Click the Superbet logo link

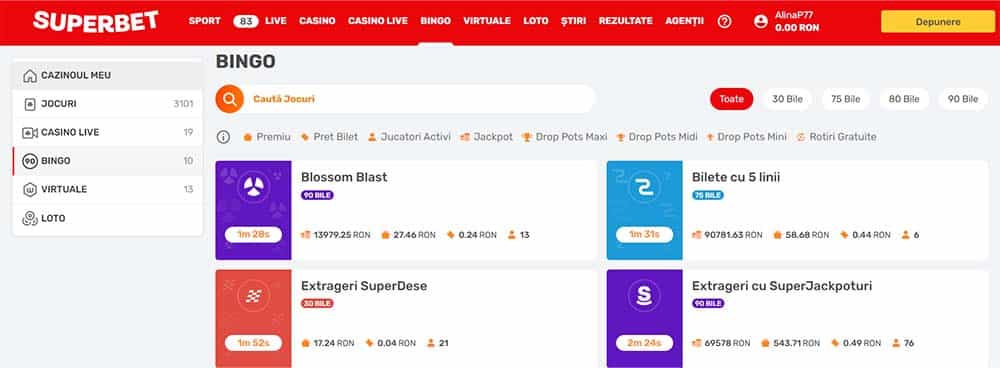tap(96, 21)
